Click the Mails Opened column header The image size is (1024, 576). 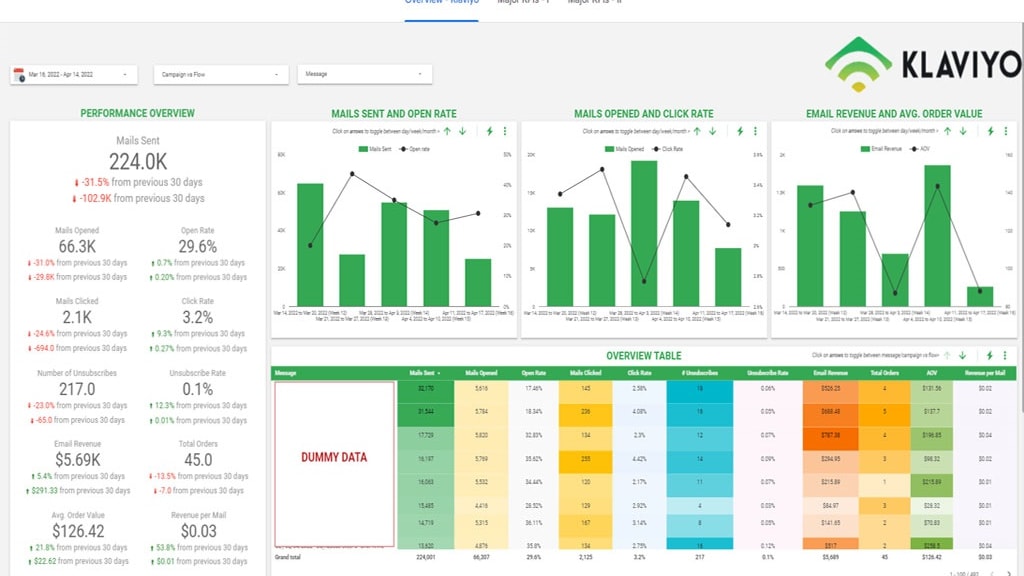coord(481,373)
